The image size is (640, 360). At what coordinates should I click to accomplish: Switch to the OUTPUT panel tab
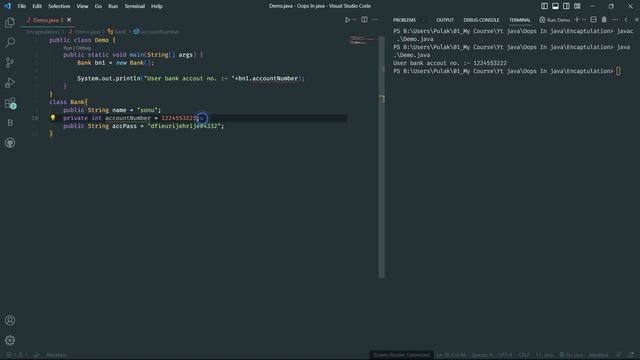[445, 20]
